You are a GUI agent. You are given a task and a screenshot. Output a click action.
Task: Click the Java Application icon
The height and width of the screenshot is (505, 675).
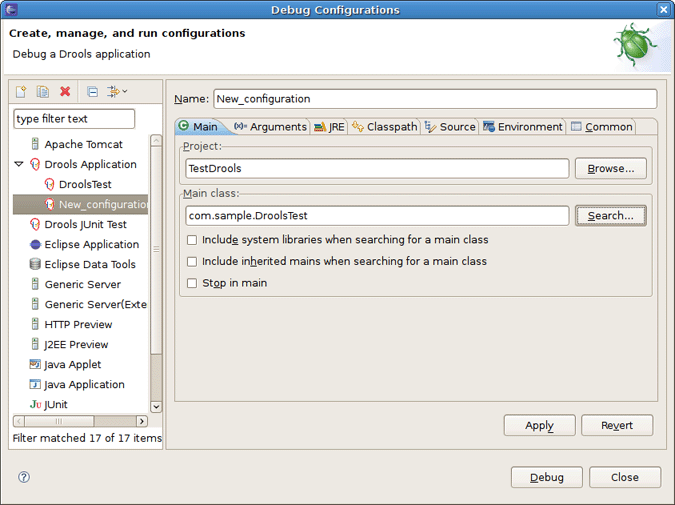[35, 384]
